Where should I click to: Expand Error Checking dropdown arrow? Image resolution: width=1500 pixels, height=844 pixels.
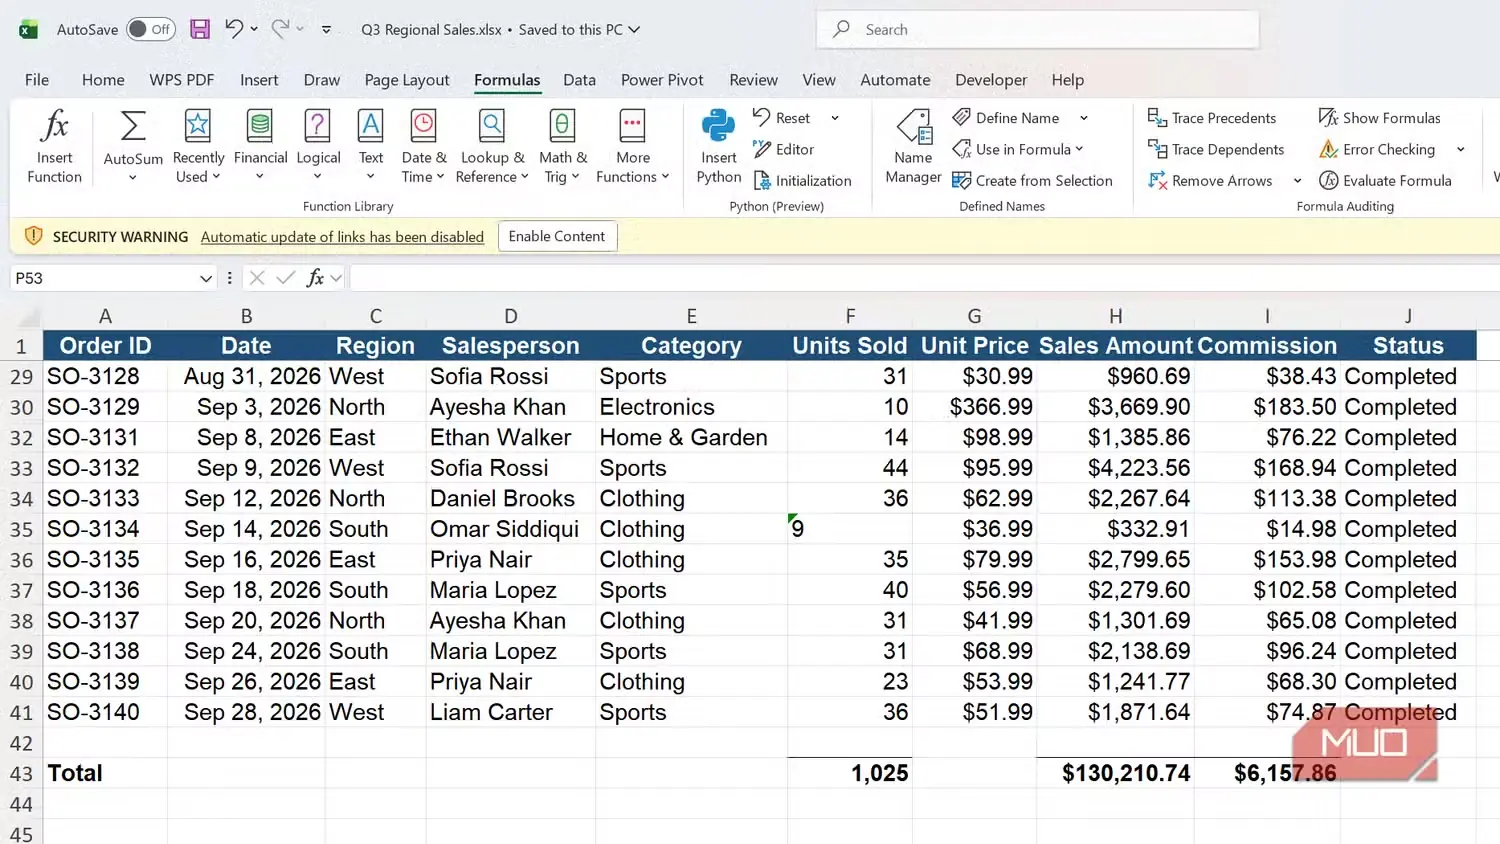[1461, 149]
